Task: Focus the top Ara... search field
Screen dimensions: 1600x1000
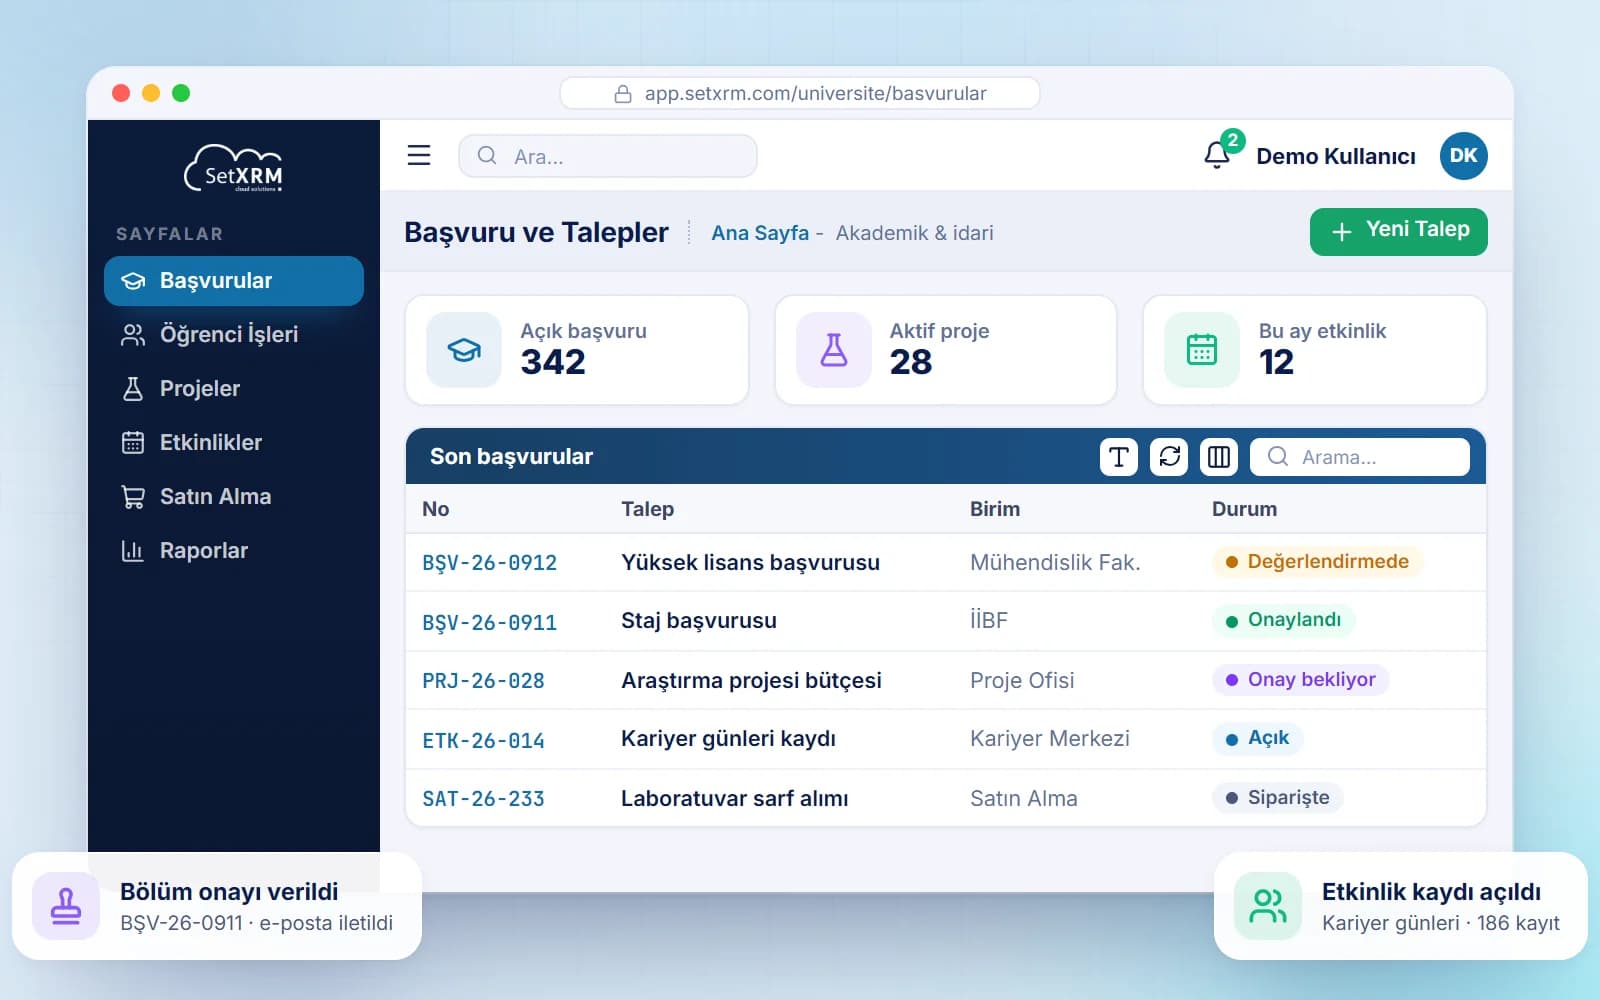Action: [x=608, y=156]
